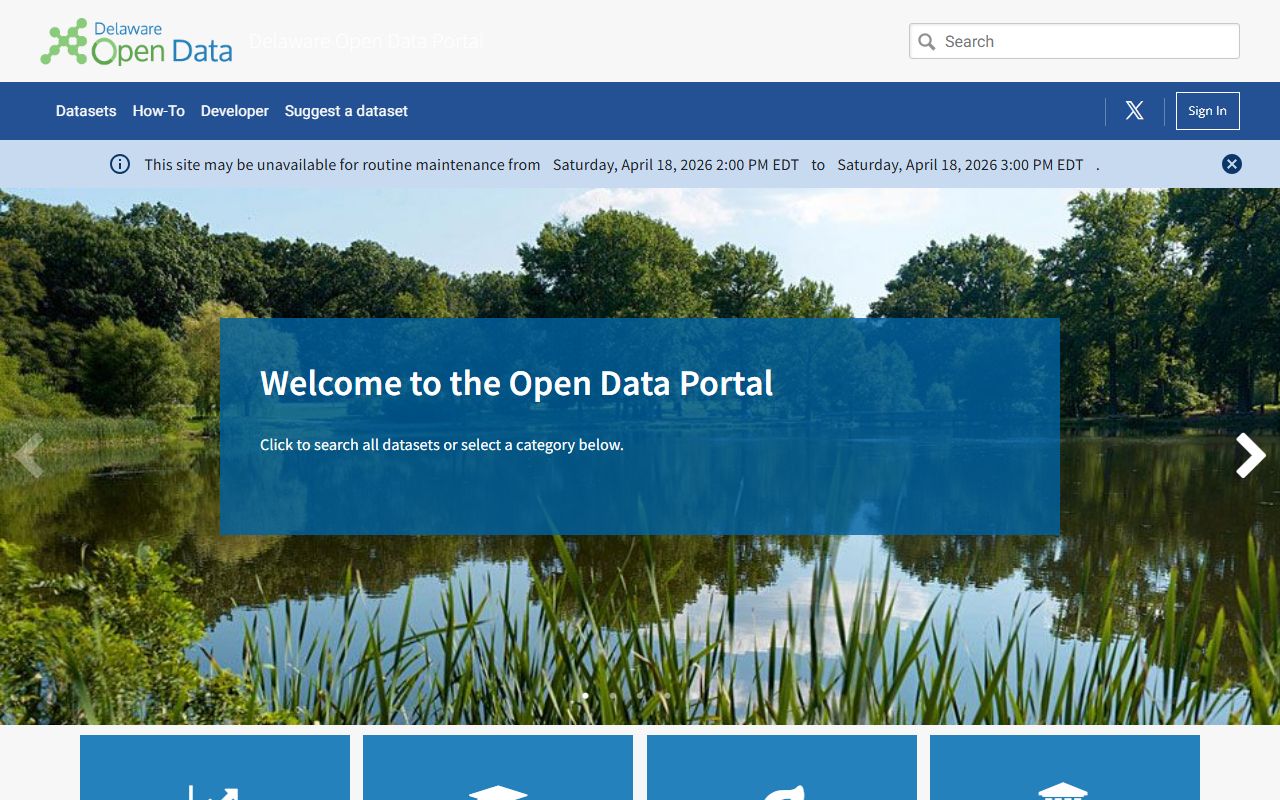Open the graduation cap category tile
The width and height of the screenshot is (1280, 800).
(498, 768)
